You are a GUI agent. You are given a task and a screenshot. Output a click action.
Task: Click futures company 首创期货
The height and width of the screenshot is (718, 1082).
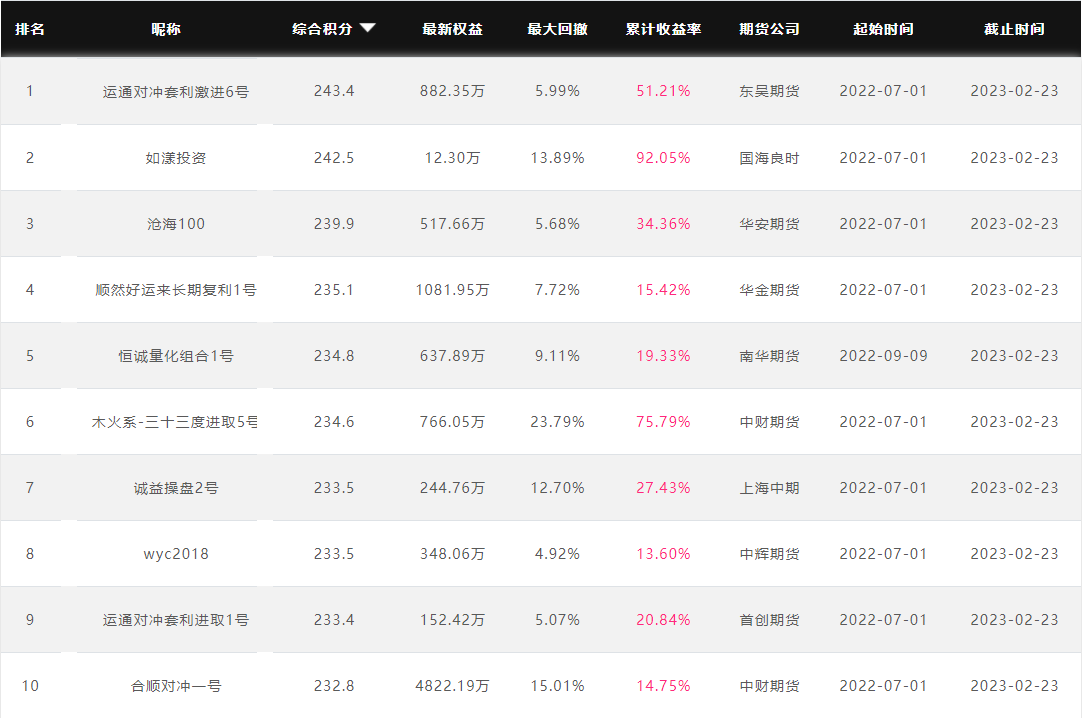point(769,620)
